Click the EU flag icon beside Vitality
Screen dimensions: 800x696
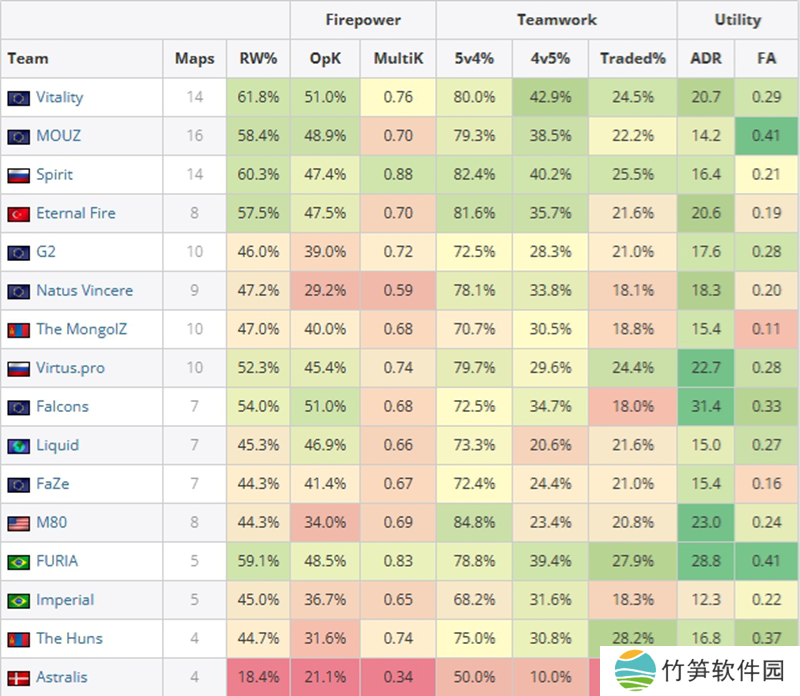click(18, 98)
